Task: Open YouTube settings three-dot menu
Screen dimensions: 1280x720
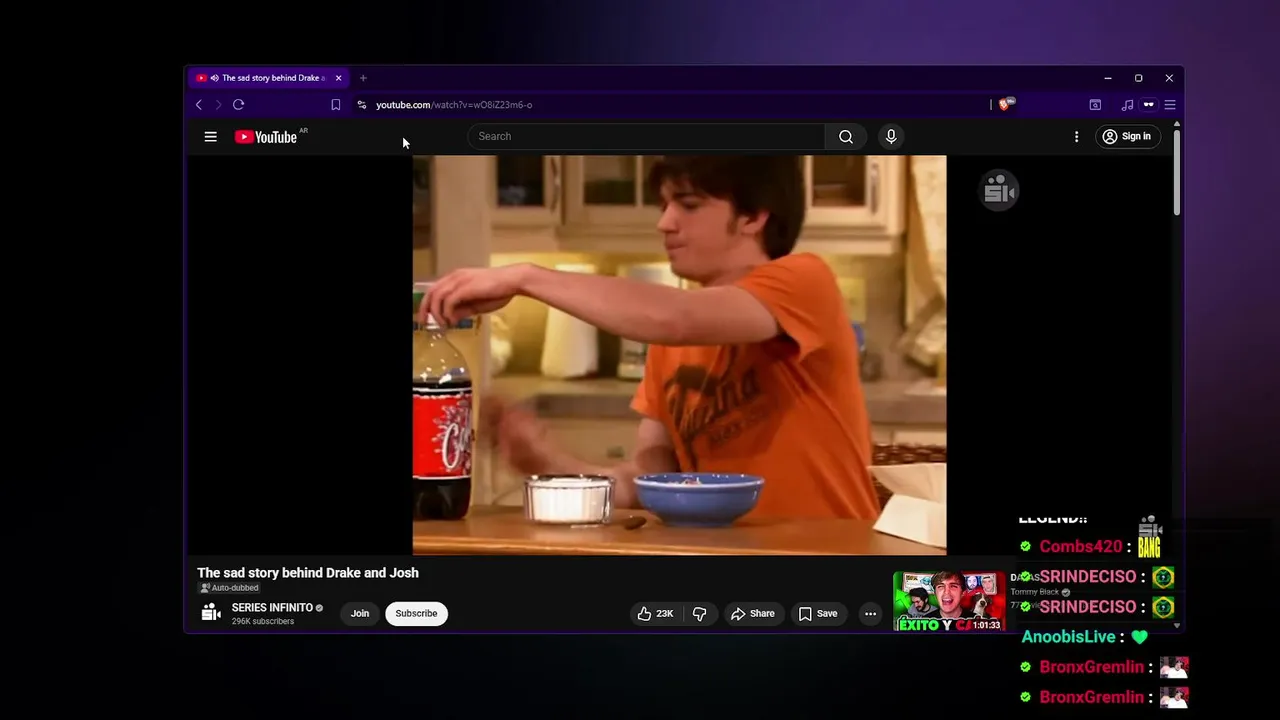Action: pyautogui.click(x=1076, y=137)
